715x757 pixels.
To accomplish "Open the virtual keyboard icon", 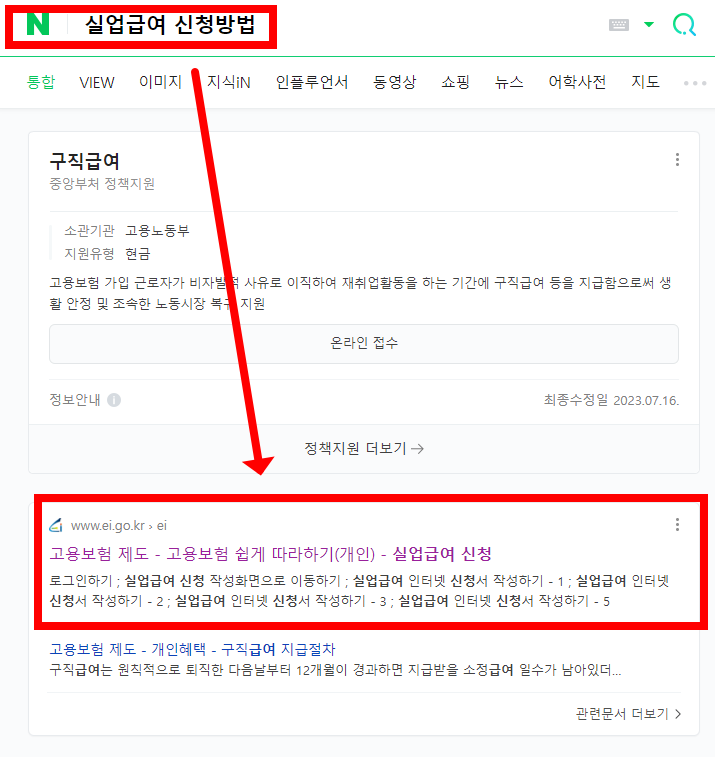I will click(x=618, y=25).
